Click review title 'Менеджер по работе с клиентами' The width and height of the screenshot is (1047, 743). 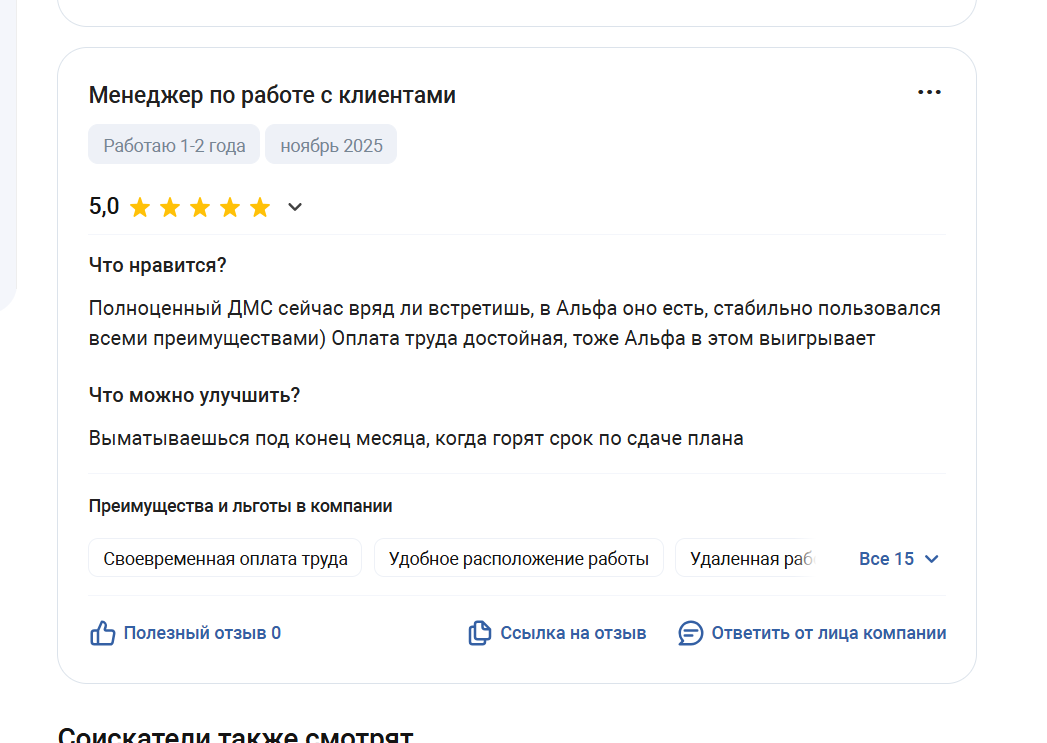272,95
